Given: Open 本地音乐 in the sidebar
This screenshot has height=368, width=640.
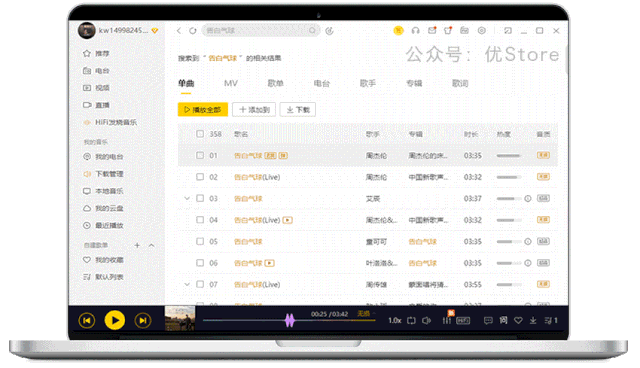Looking at the screenshot, I should coord(103,191).
